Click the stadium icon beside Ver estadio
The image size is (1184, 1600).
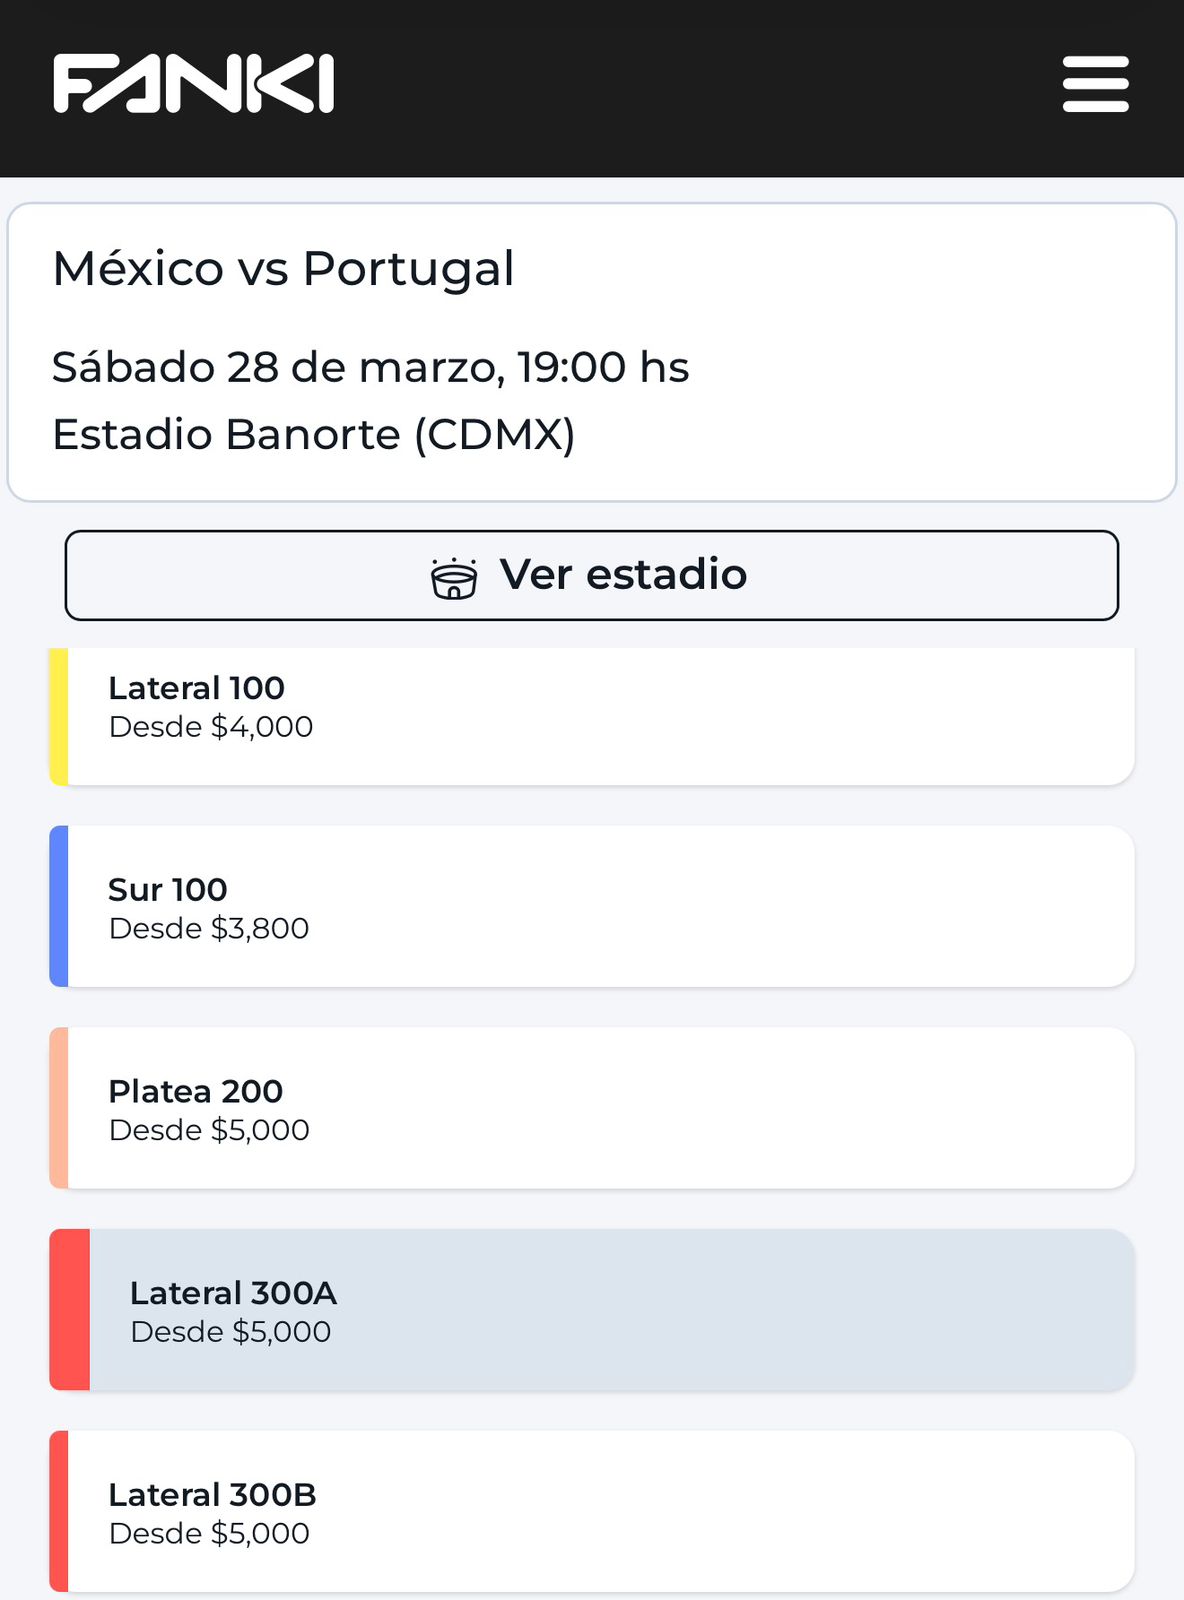click(454, 577)
